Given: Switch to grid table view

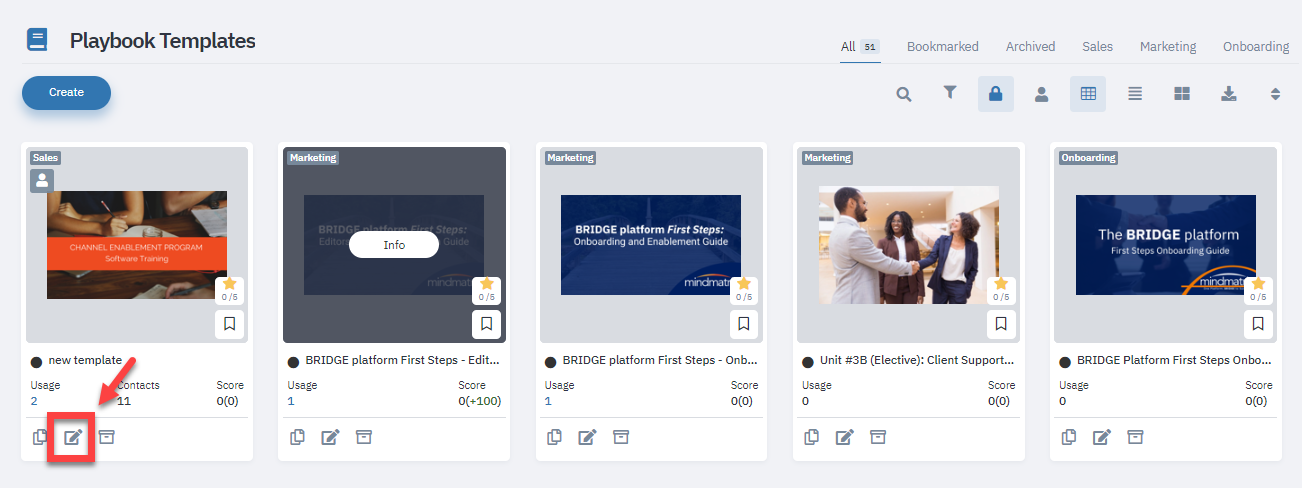Looking at the screenshot, I should 1088,94.
